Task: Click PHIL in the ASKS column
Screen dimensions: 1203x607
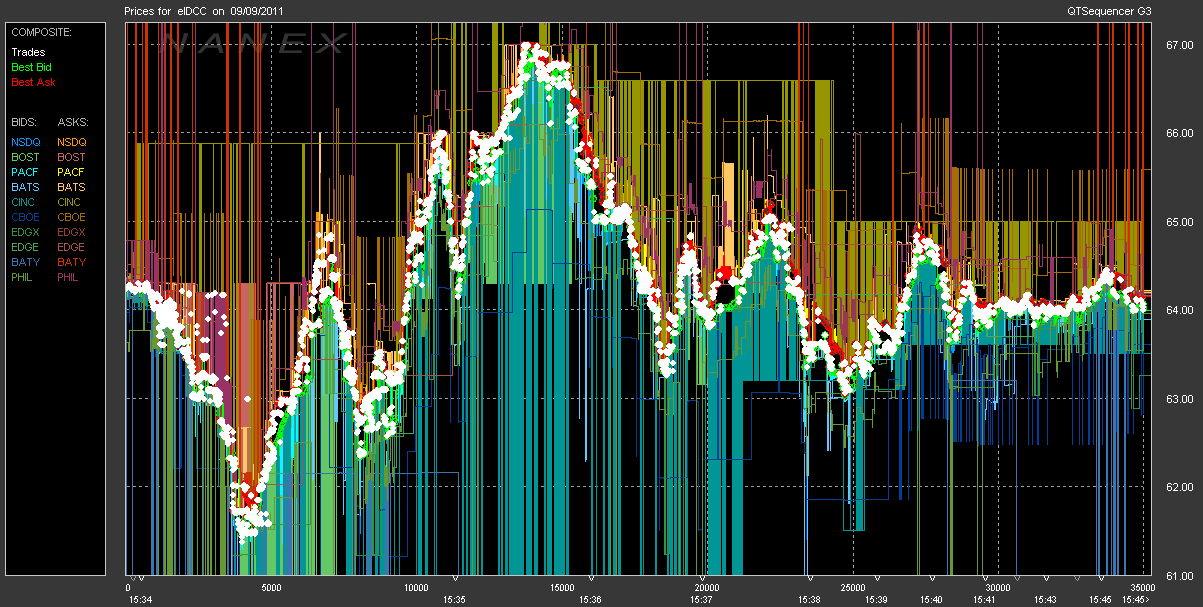Action: tap(70, 277)
